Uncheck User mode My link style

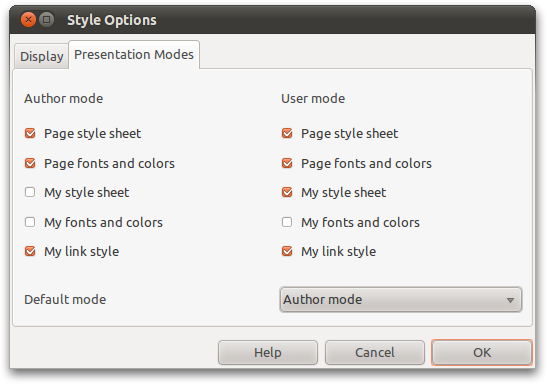tap(287, 251)
